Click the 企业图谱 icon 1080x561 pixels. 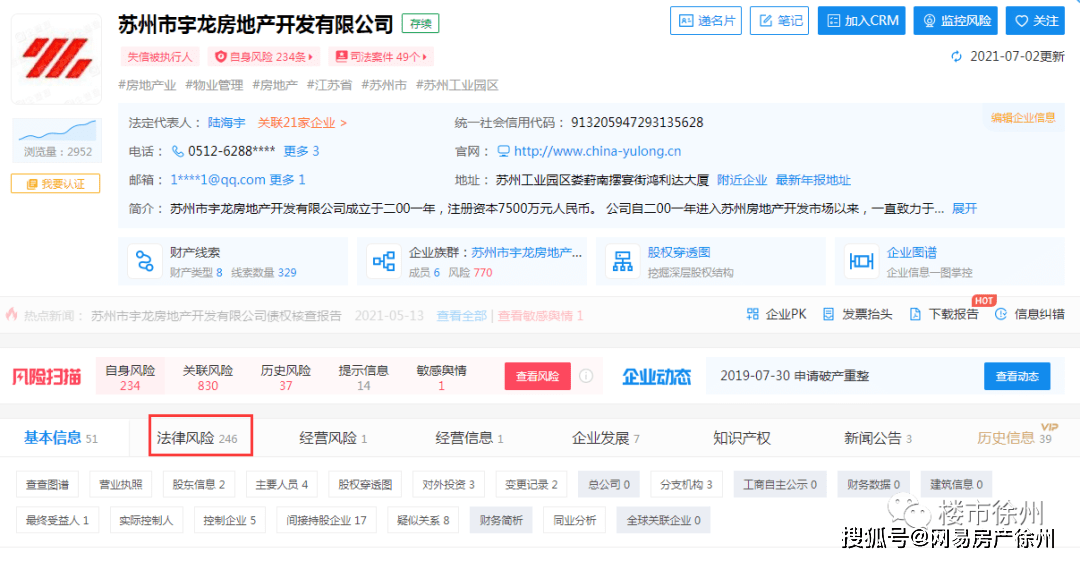[862, 261]
